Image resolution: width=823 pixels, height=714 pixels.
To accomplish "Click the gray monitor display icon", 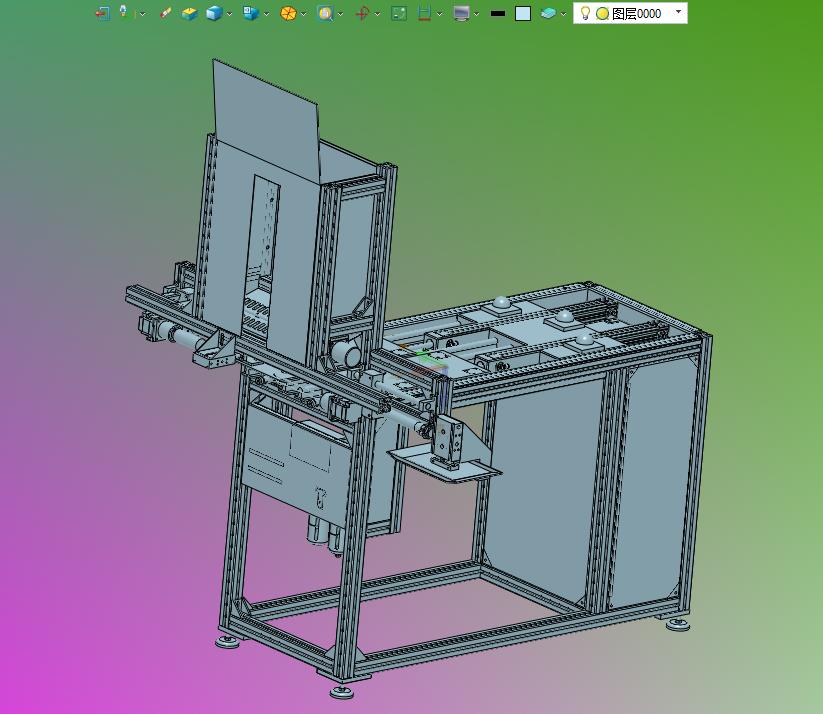I will click(461, 13).
